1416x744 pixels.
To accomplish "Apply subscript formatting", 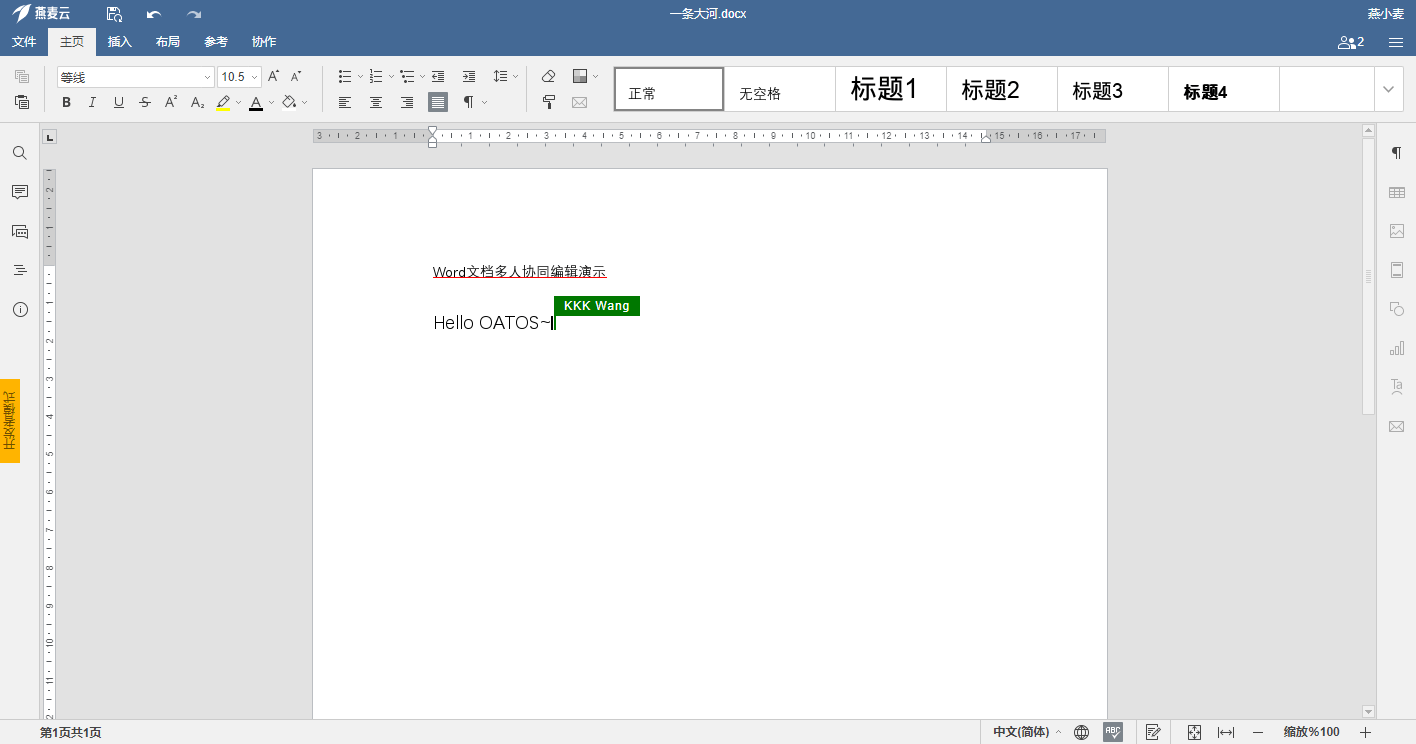I will [197, 102].
